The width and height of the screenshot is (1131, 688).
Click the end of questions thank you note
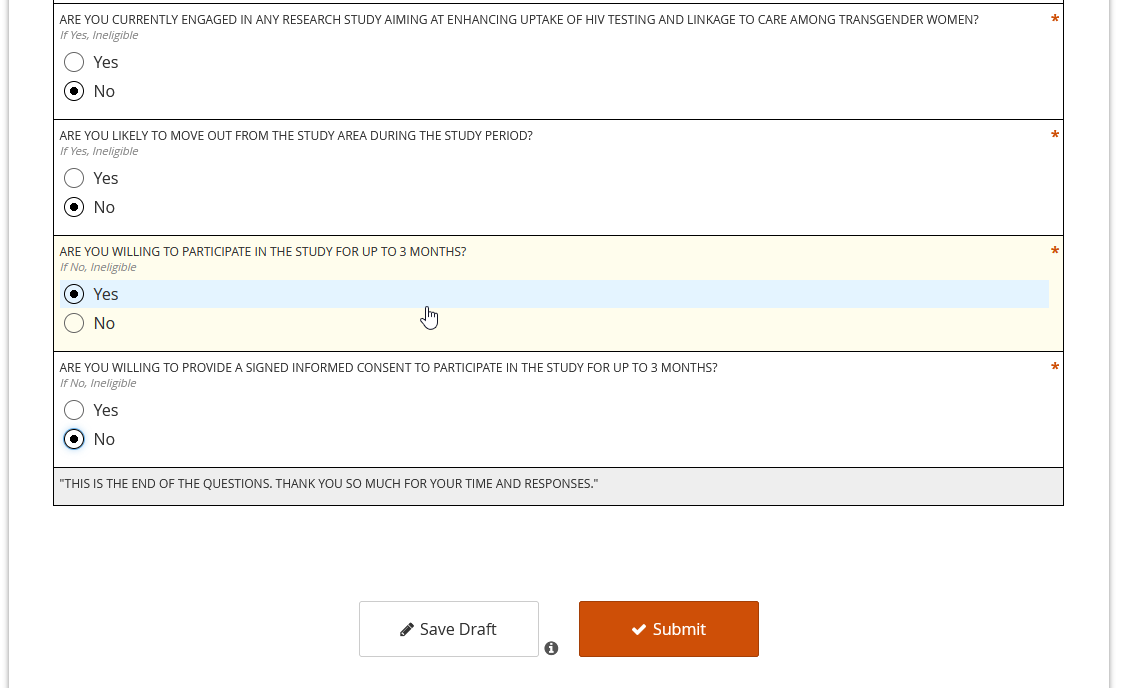pyautogui.click(x=328, y=484)
